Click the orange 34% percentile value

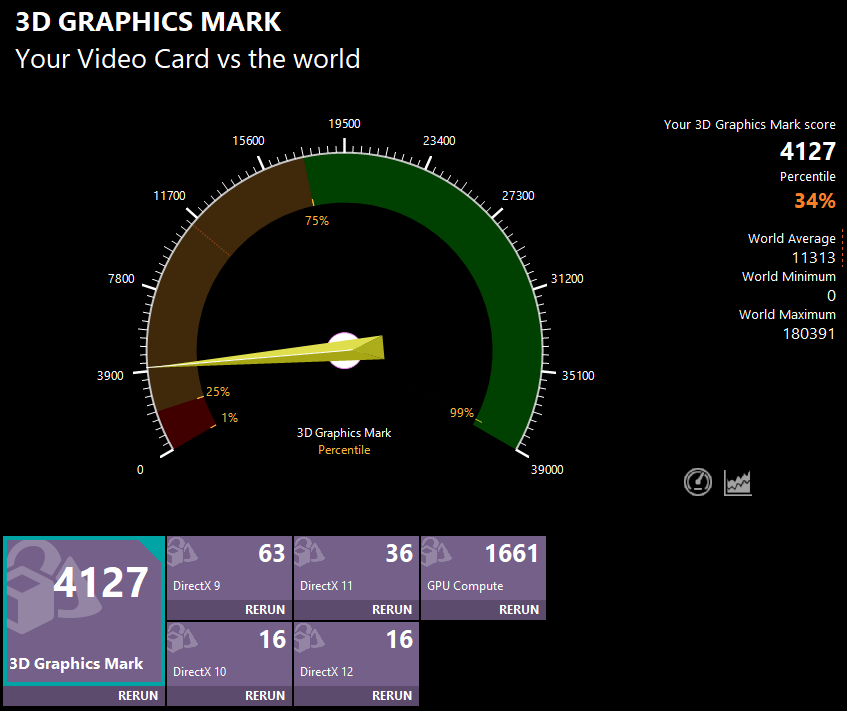[814, 201]
